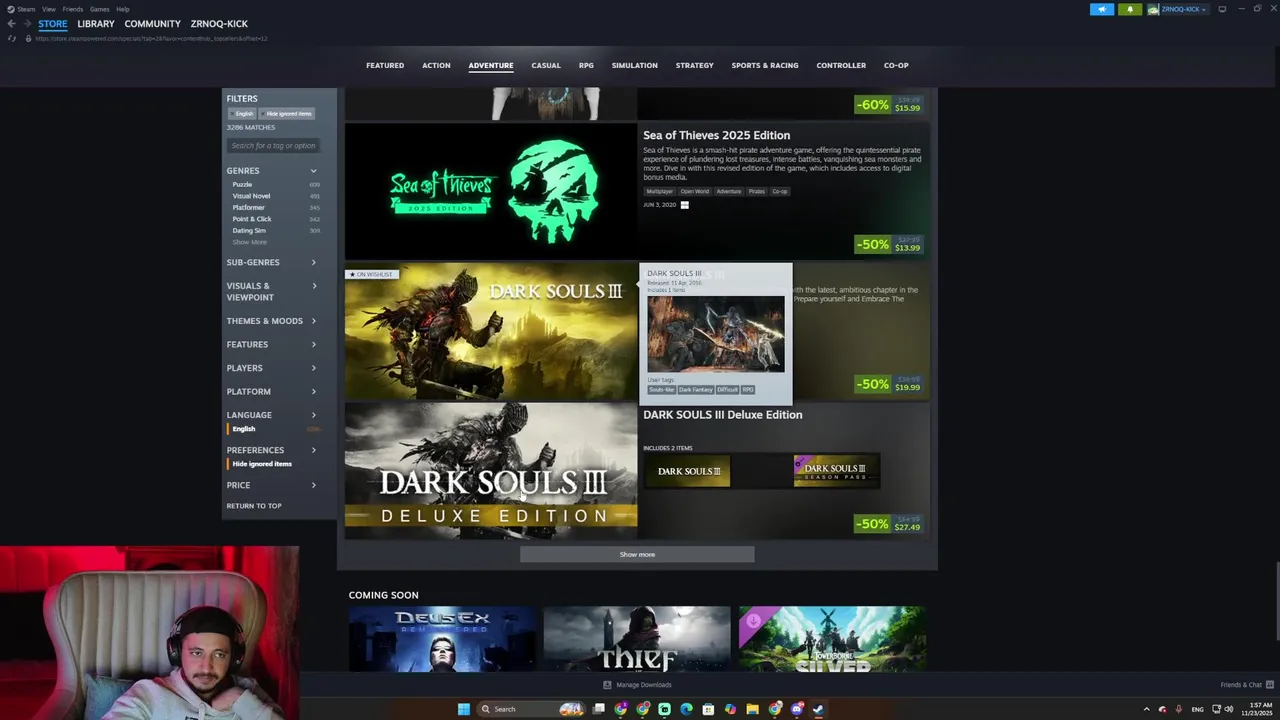Open the Dark Souls III capsule image
The image size is (1280, 720).
pos(491,332)
